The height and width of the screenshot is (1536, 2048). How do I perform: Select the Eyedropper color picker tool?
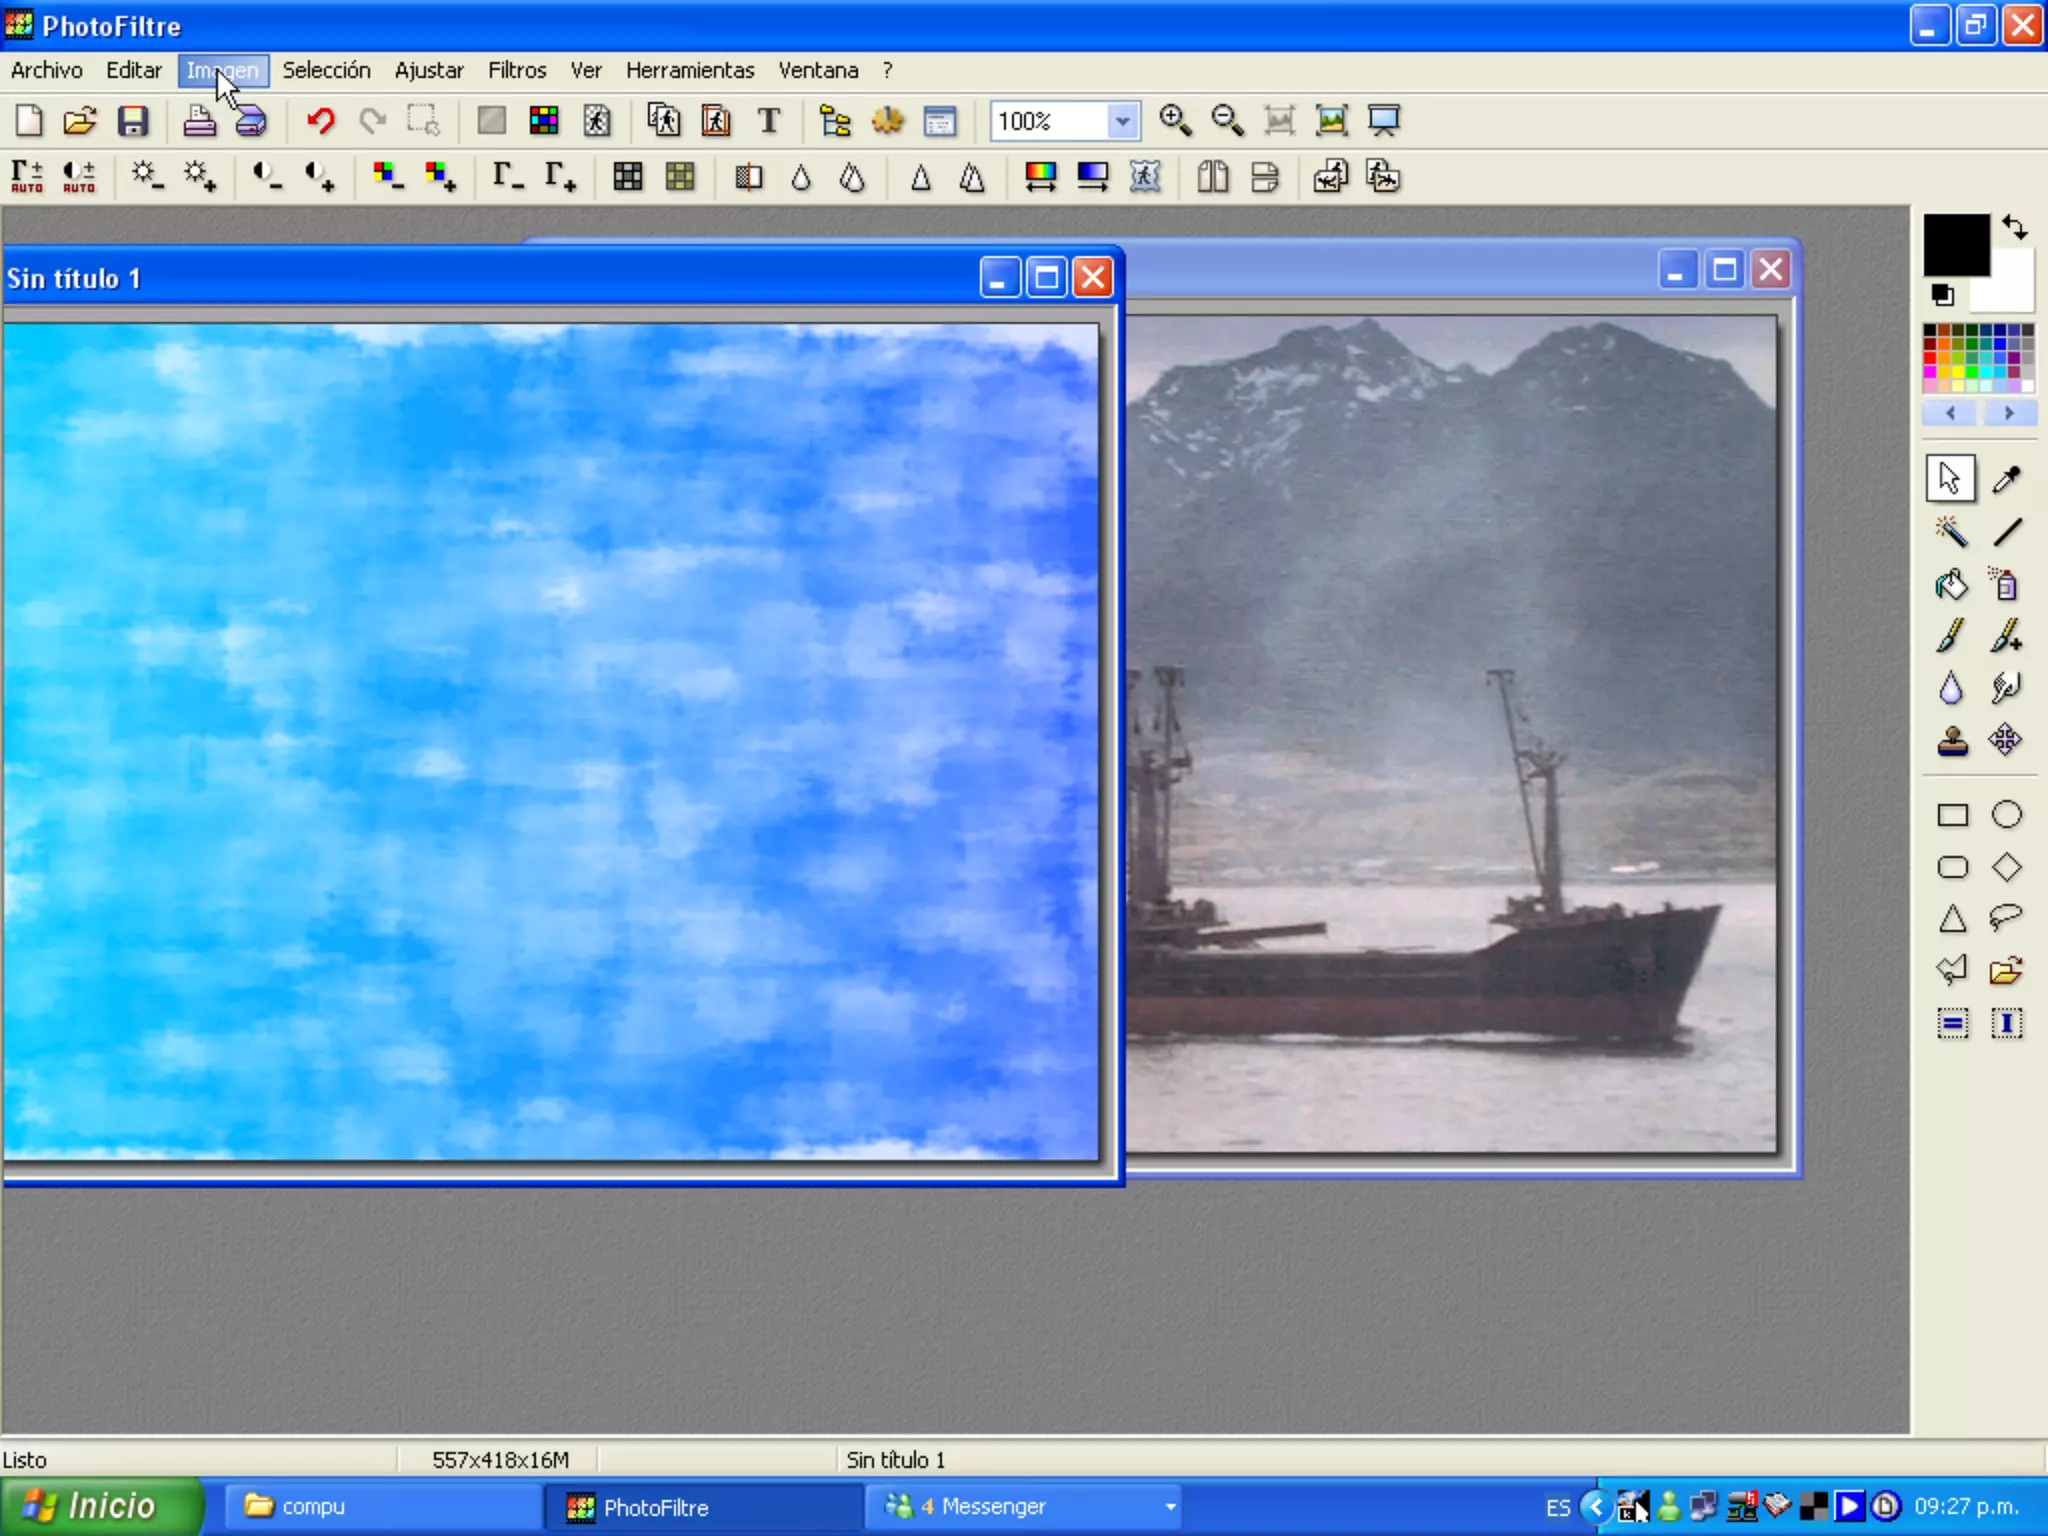pyautogui.click(x=2006, y=479)
